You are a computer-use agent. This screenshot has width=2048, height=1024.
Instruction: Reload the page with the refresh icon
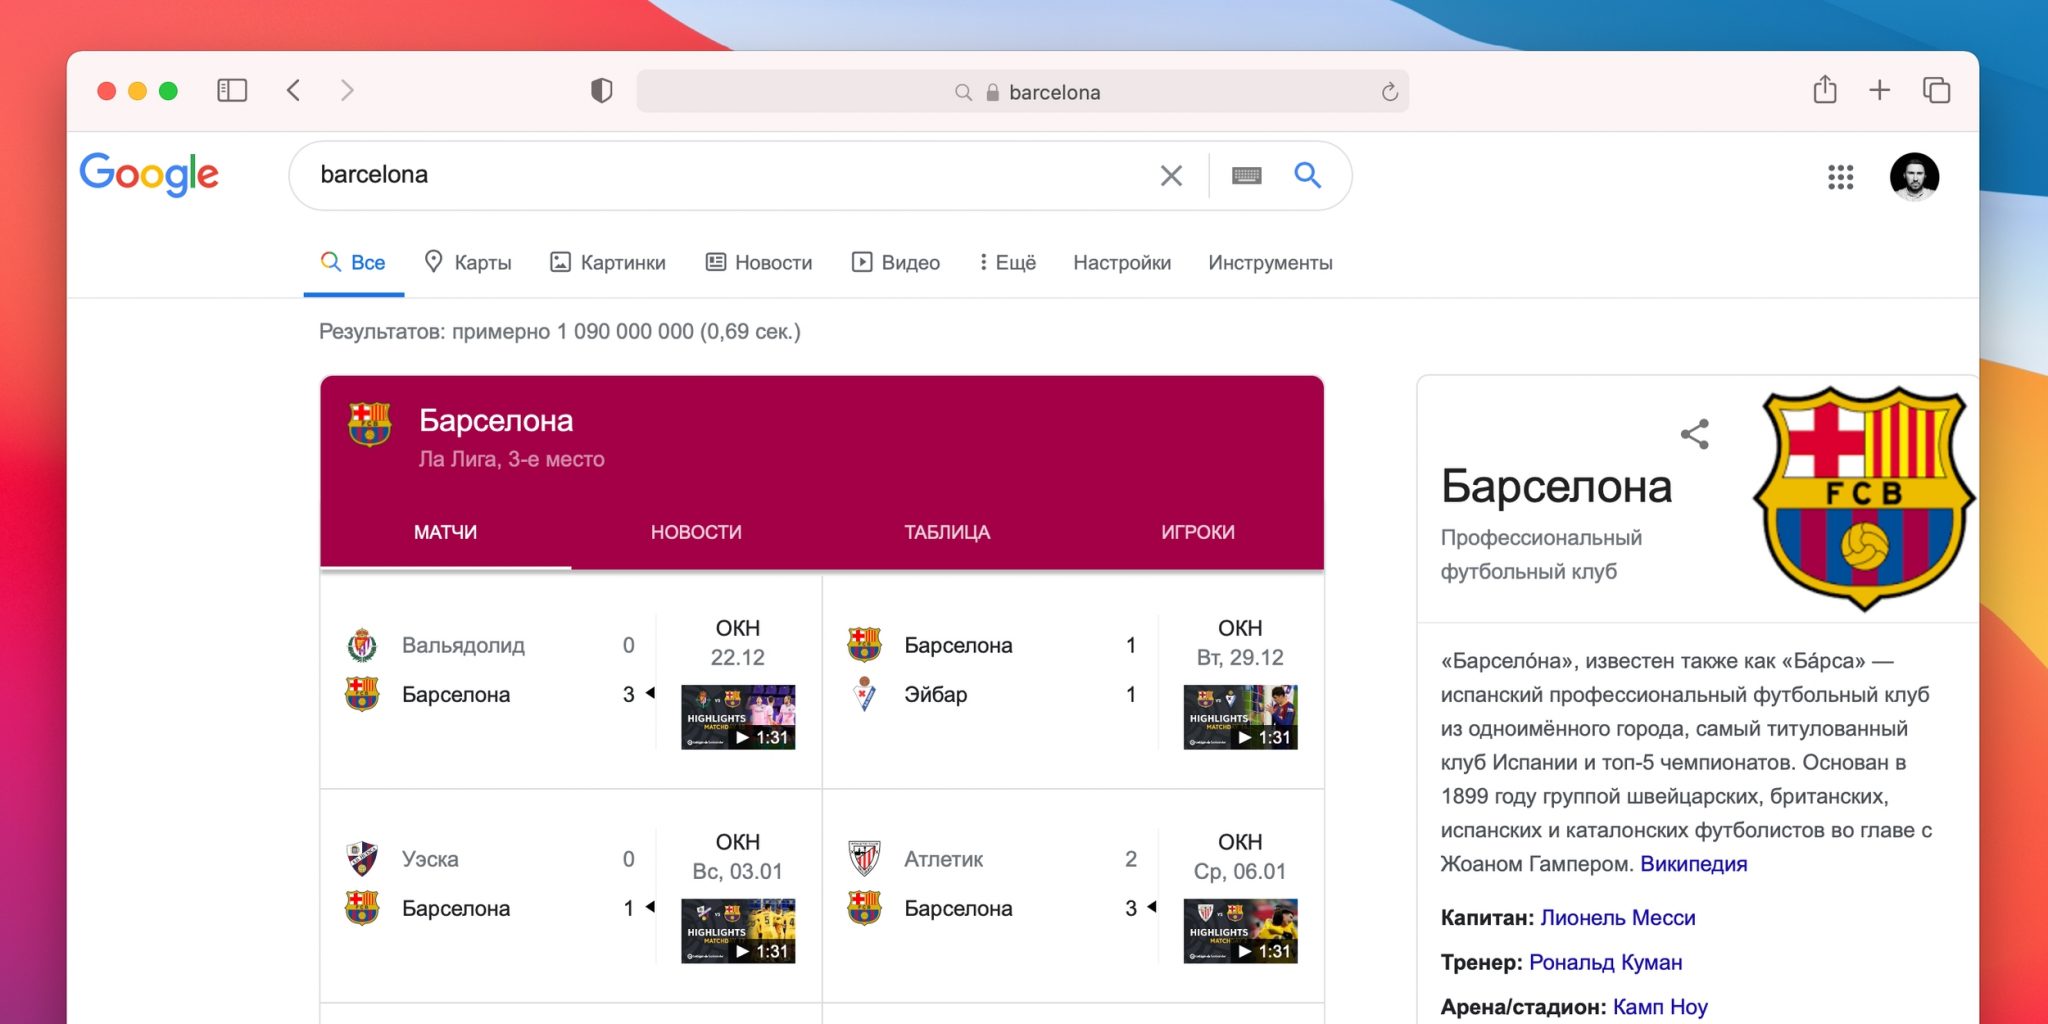tap(1389, 92)
